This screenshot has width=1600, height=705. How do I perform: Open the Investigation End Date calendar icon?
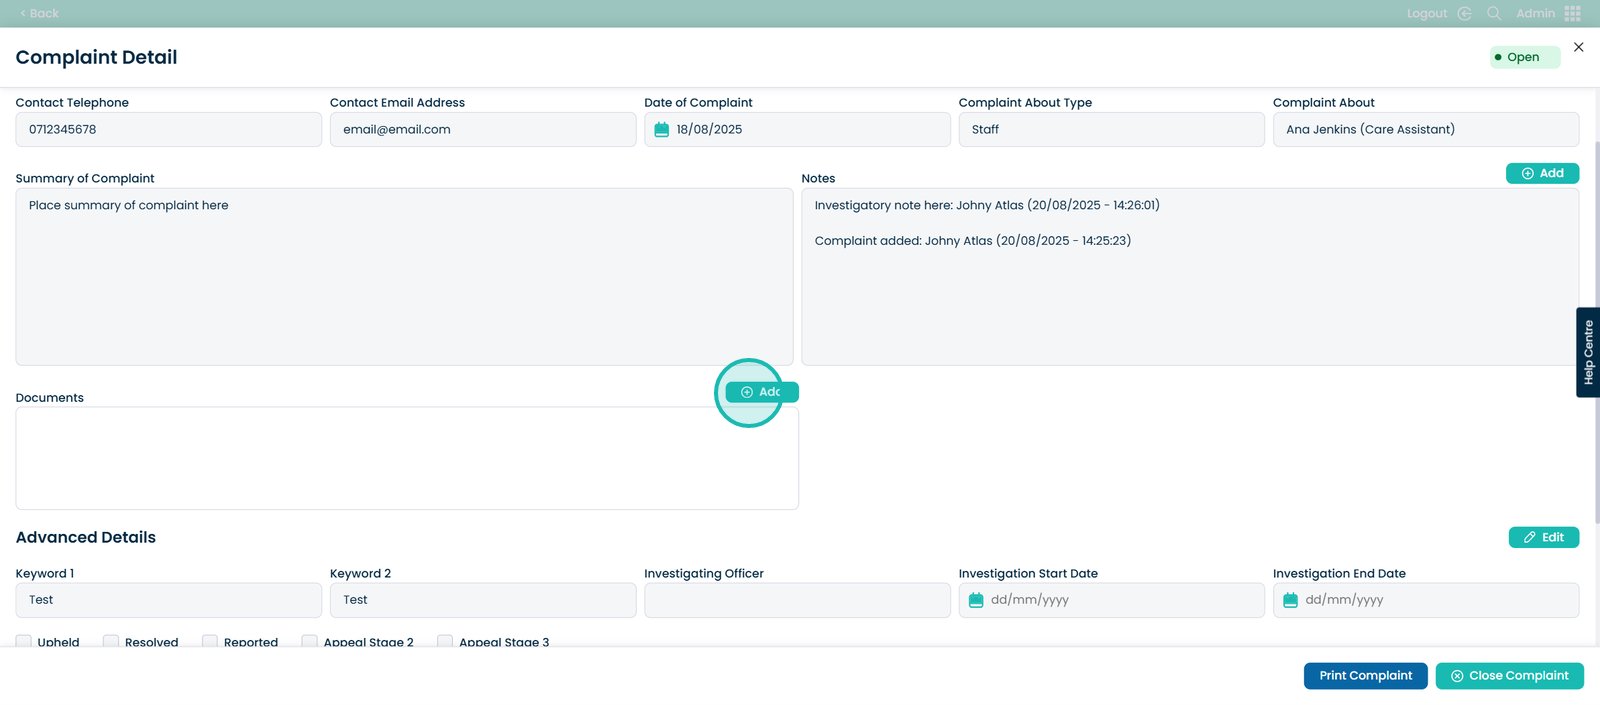tap(1290, 600)
